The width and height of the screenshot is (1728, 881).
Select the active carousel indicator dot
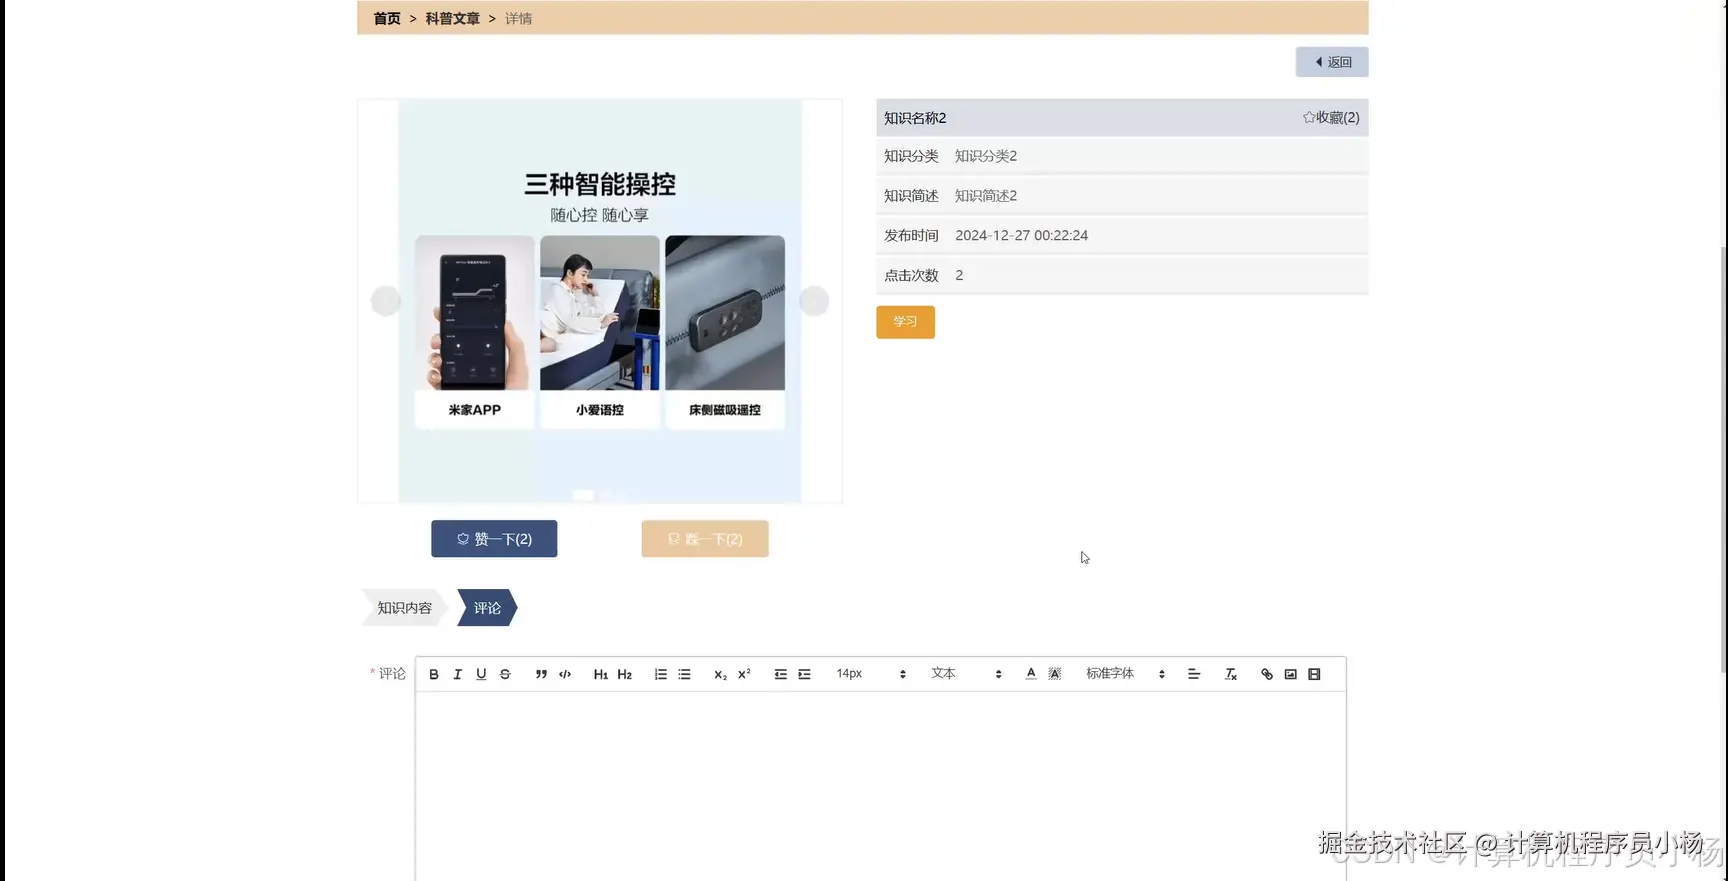[583, 495]
